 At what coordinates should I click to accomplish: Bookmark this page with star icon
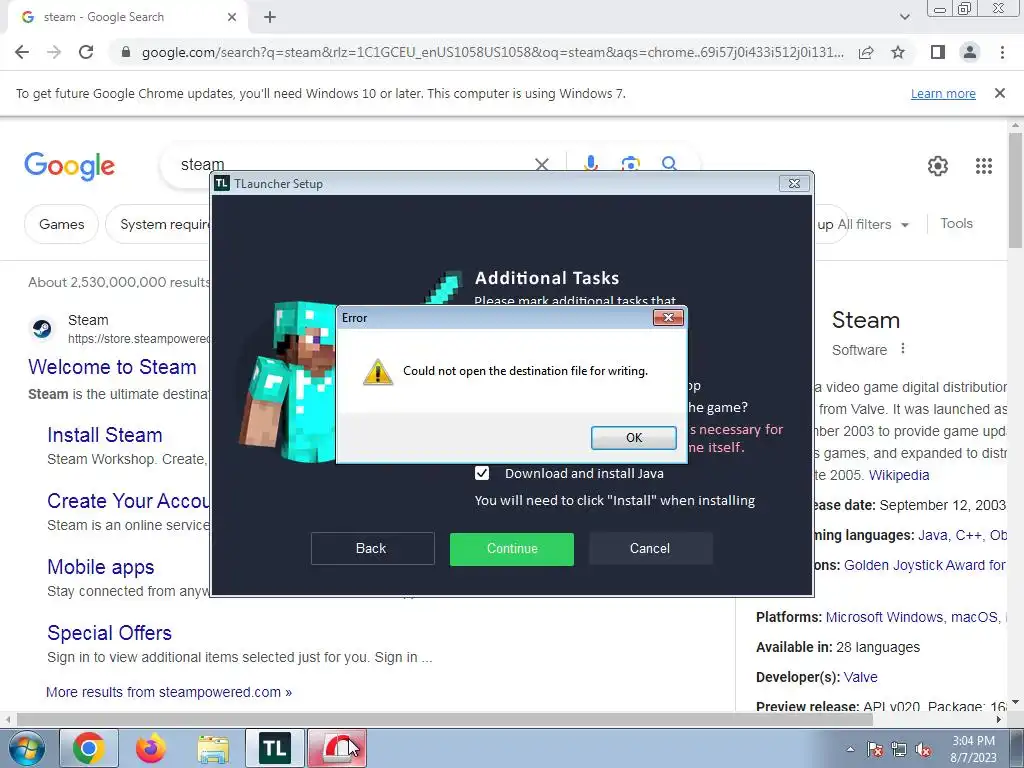click(x=898, y=52)
